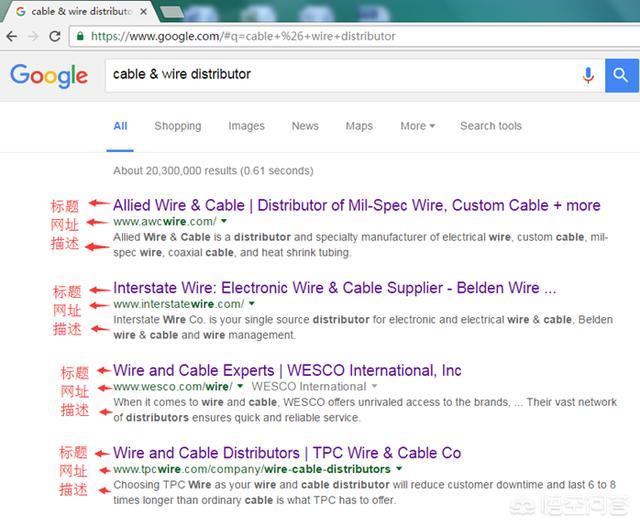The height and width of the screenshot is (527, 640).
Task: Expand dropdown arrow next to wesco.com/wire
Action: pos(240,386)
